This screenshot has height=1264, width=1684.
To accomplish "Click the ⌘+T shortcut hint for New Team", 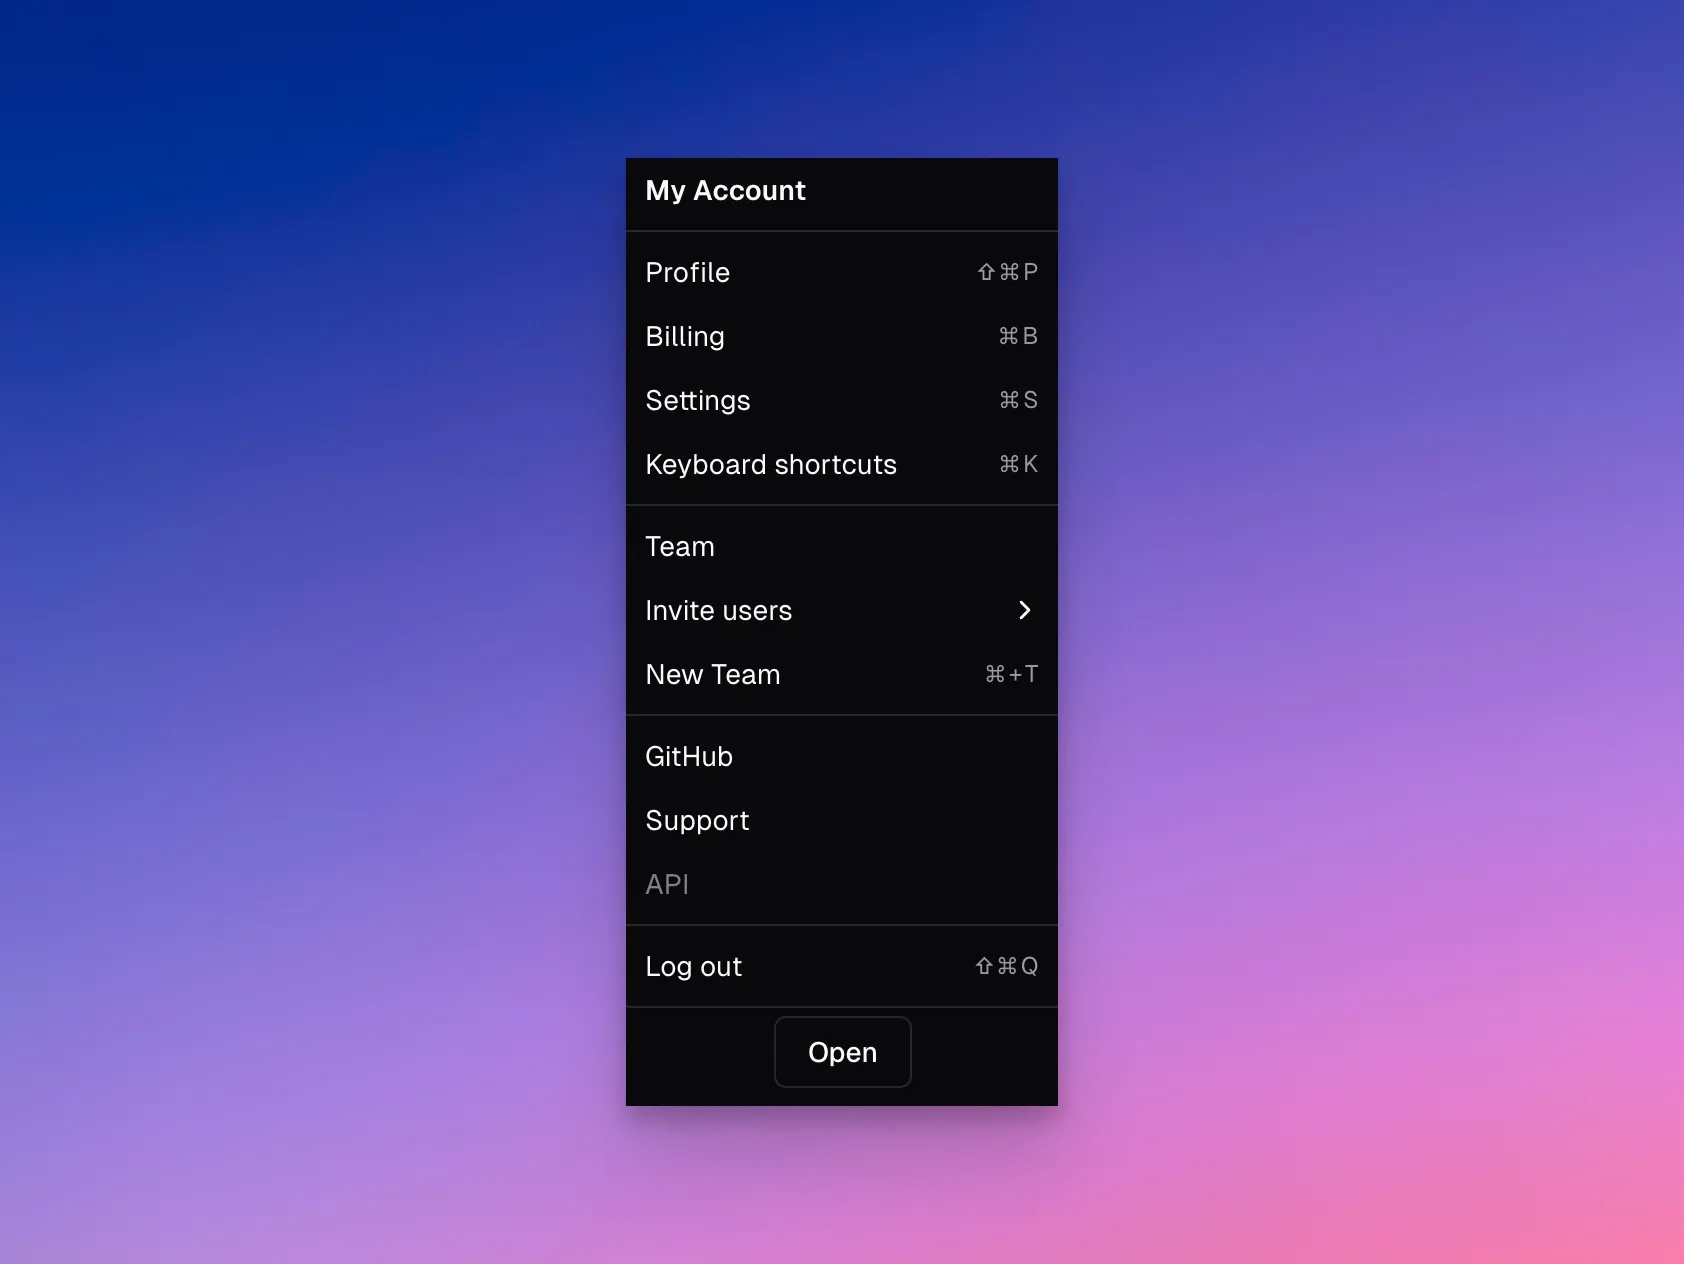I will click(x=1011, y=674).
